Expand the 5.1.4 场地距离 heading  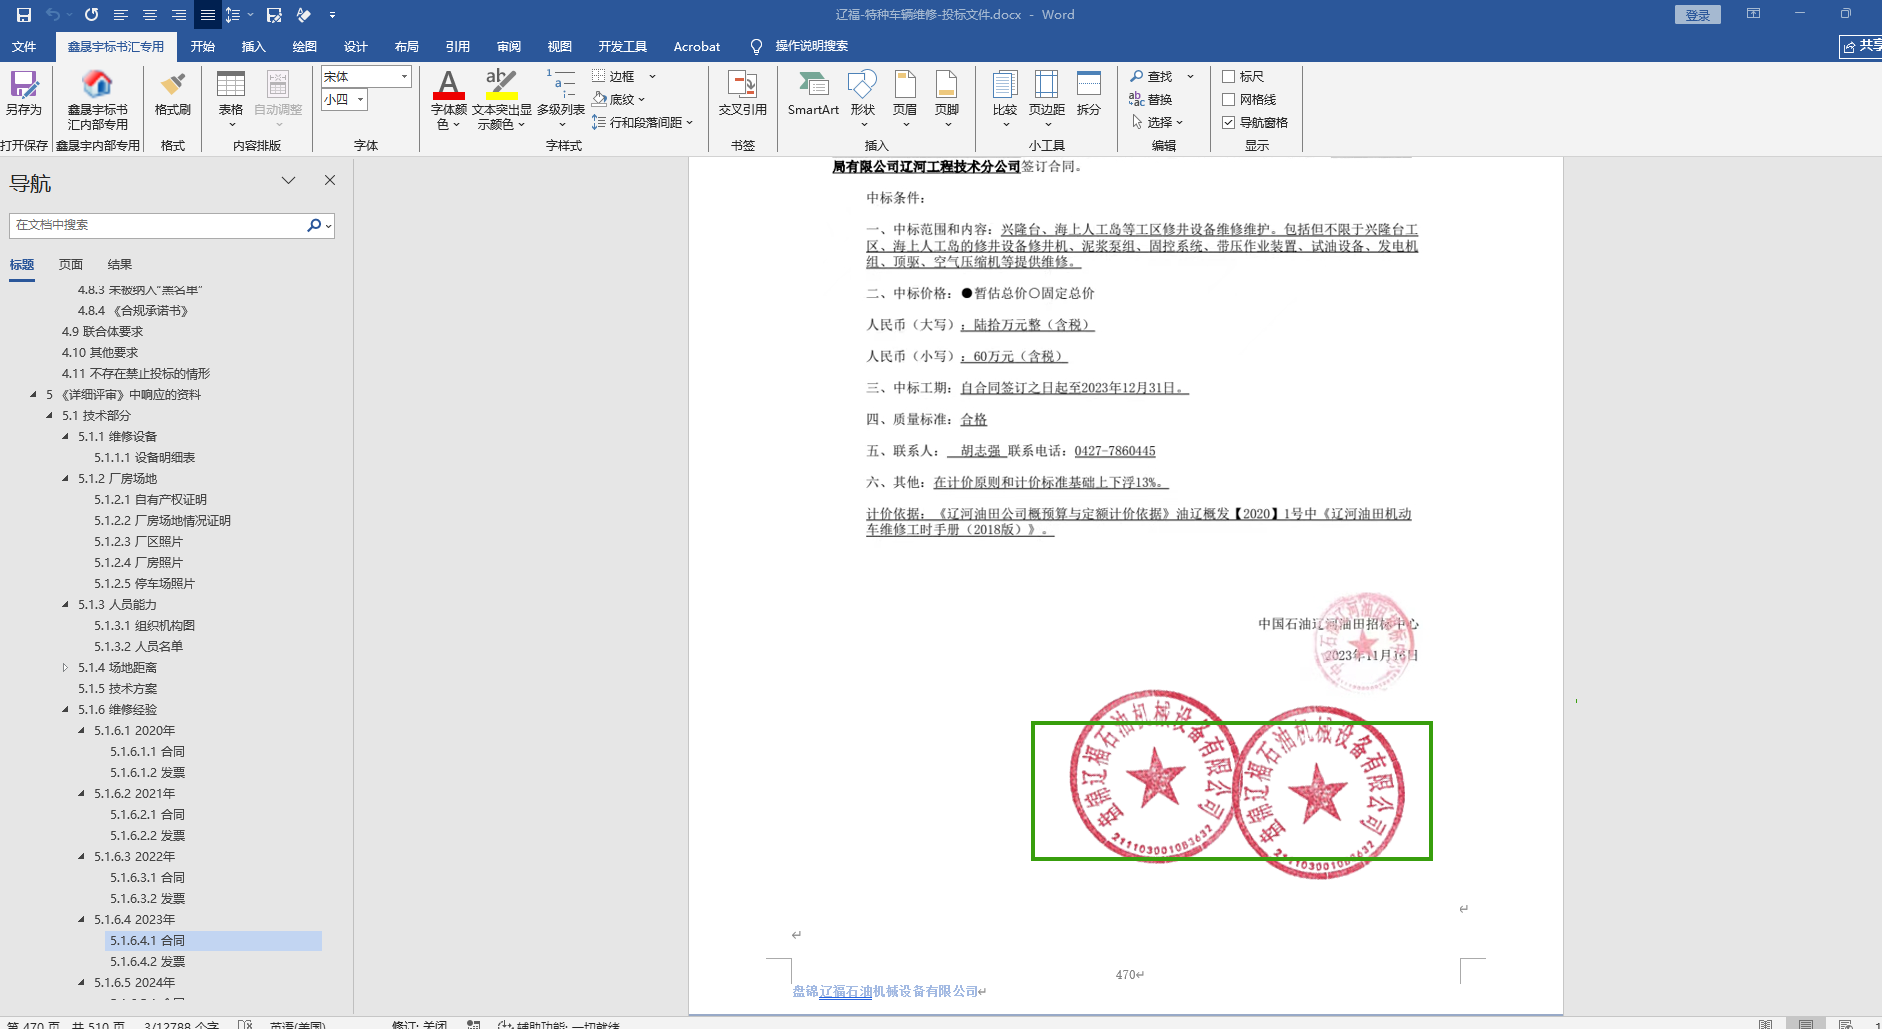tap(66, 668)
